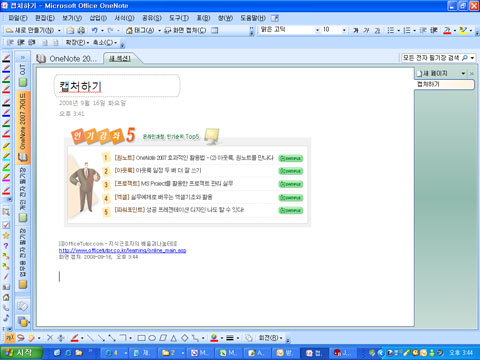
Task: Expand the 새로 만들기 dropdown arrow
Action: click(x=59, y=31)
